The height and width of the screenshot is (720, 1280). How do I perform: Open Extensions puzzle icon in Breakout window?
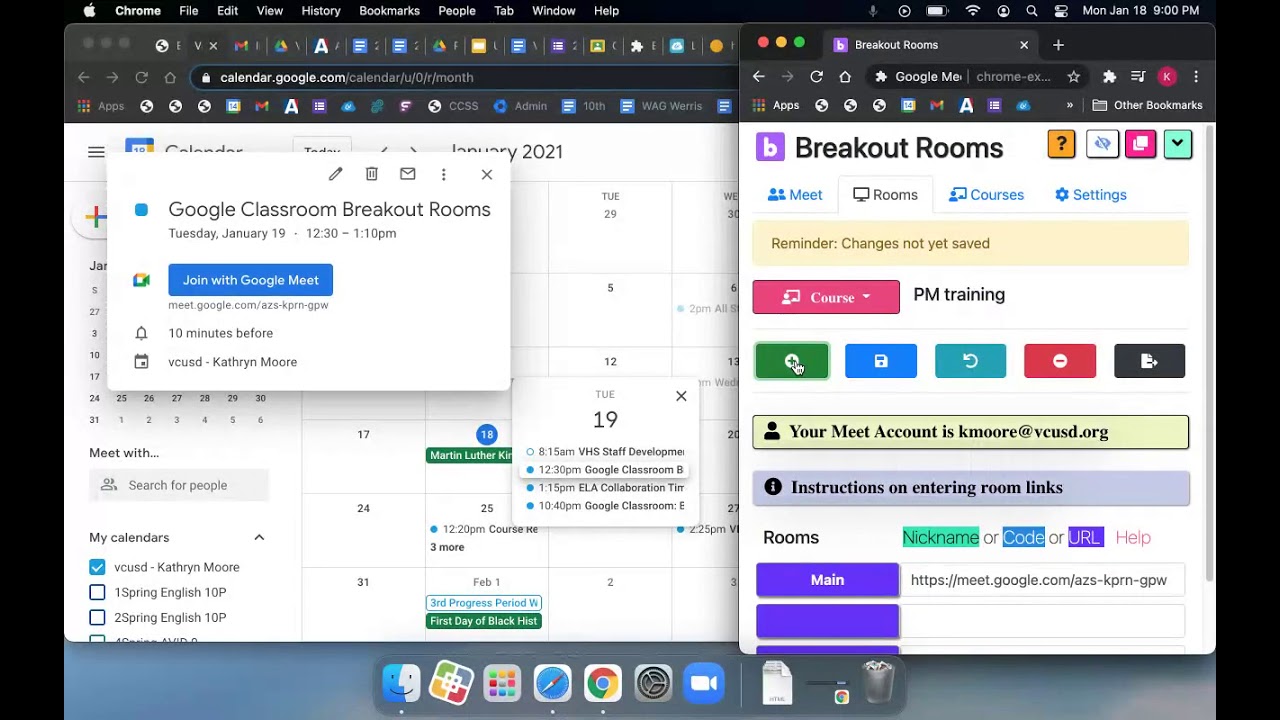1109,77
